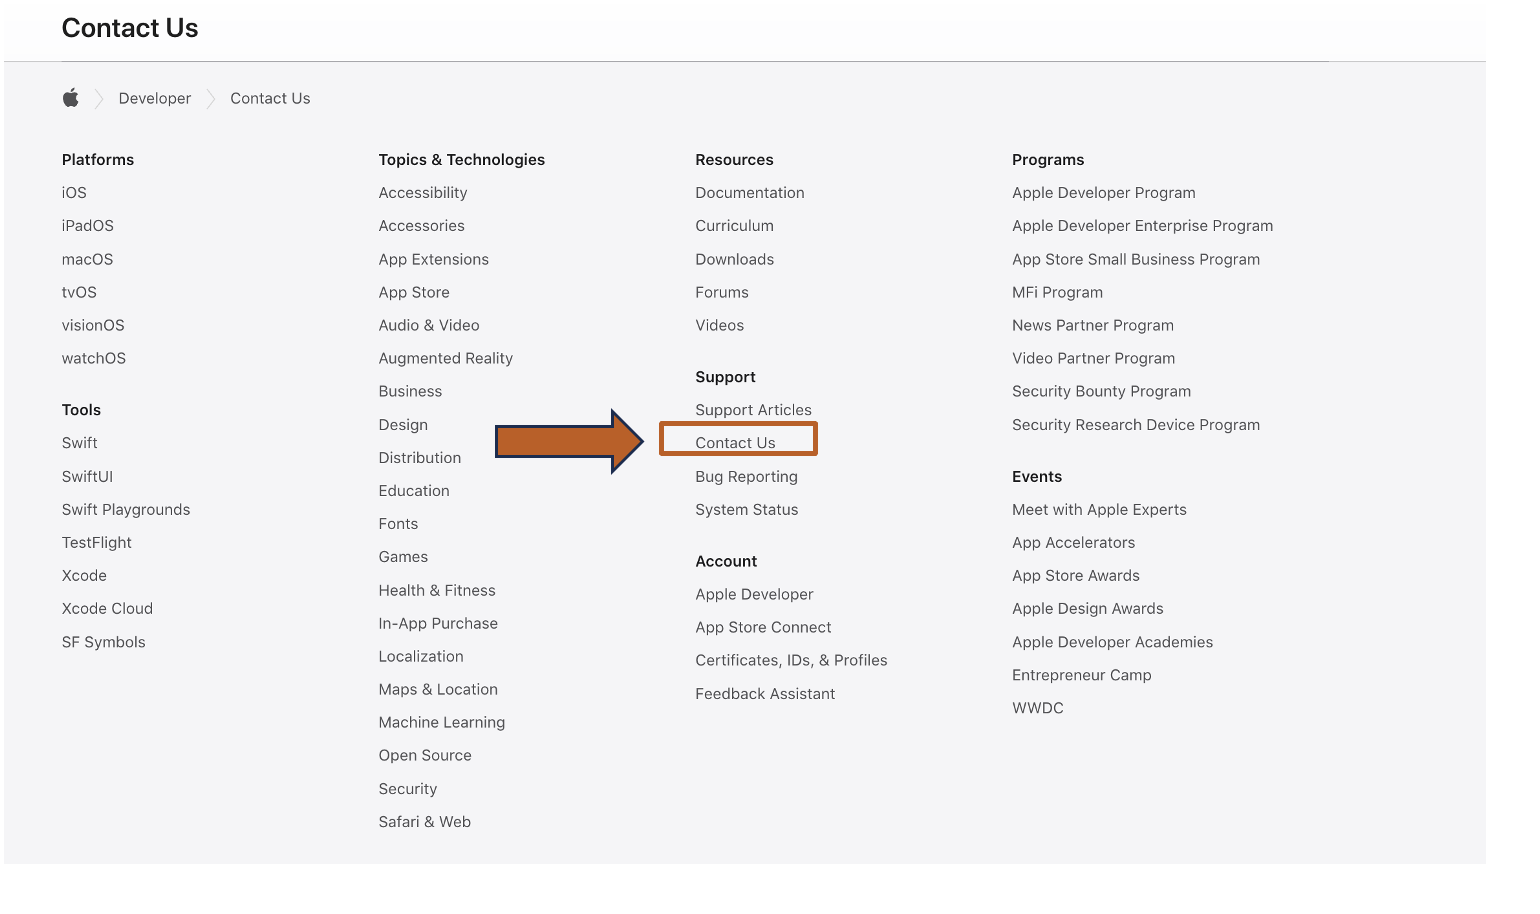Image resolution: width=1540 pixels, height=914 pixels.
Task: Navigate to Xcode Cloud
Action: tap(107, 609)
